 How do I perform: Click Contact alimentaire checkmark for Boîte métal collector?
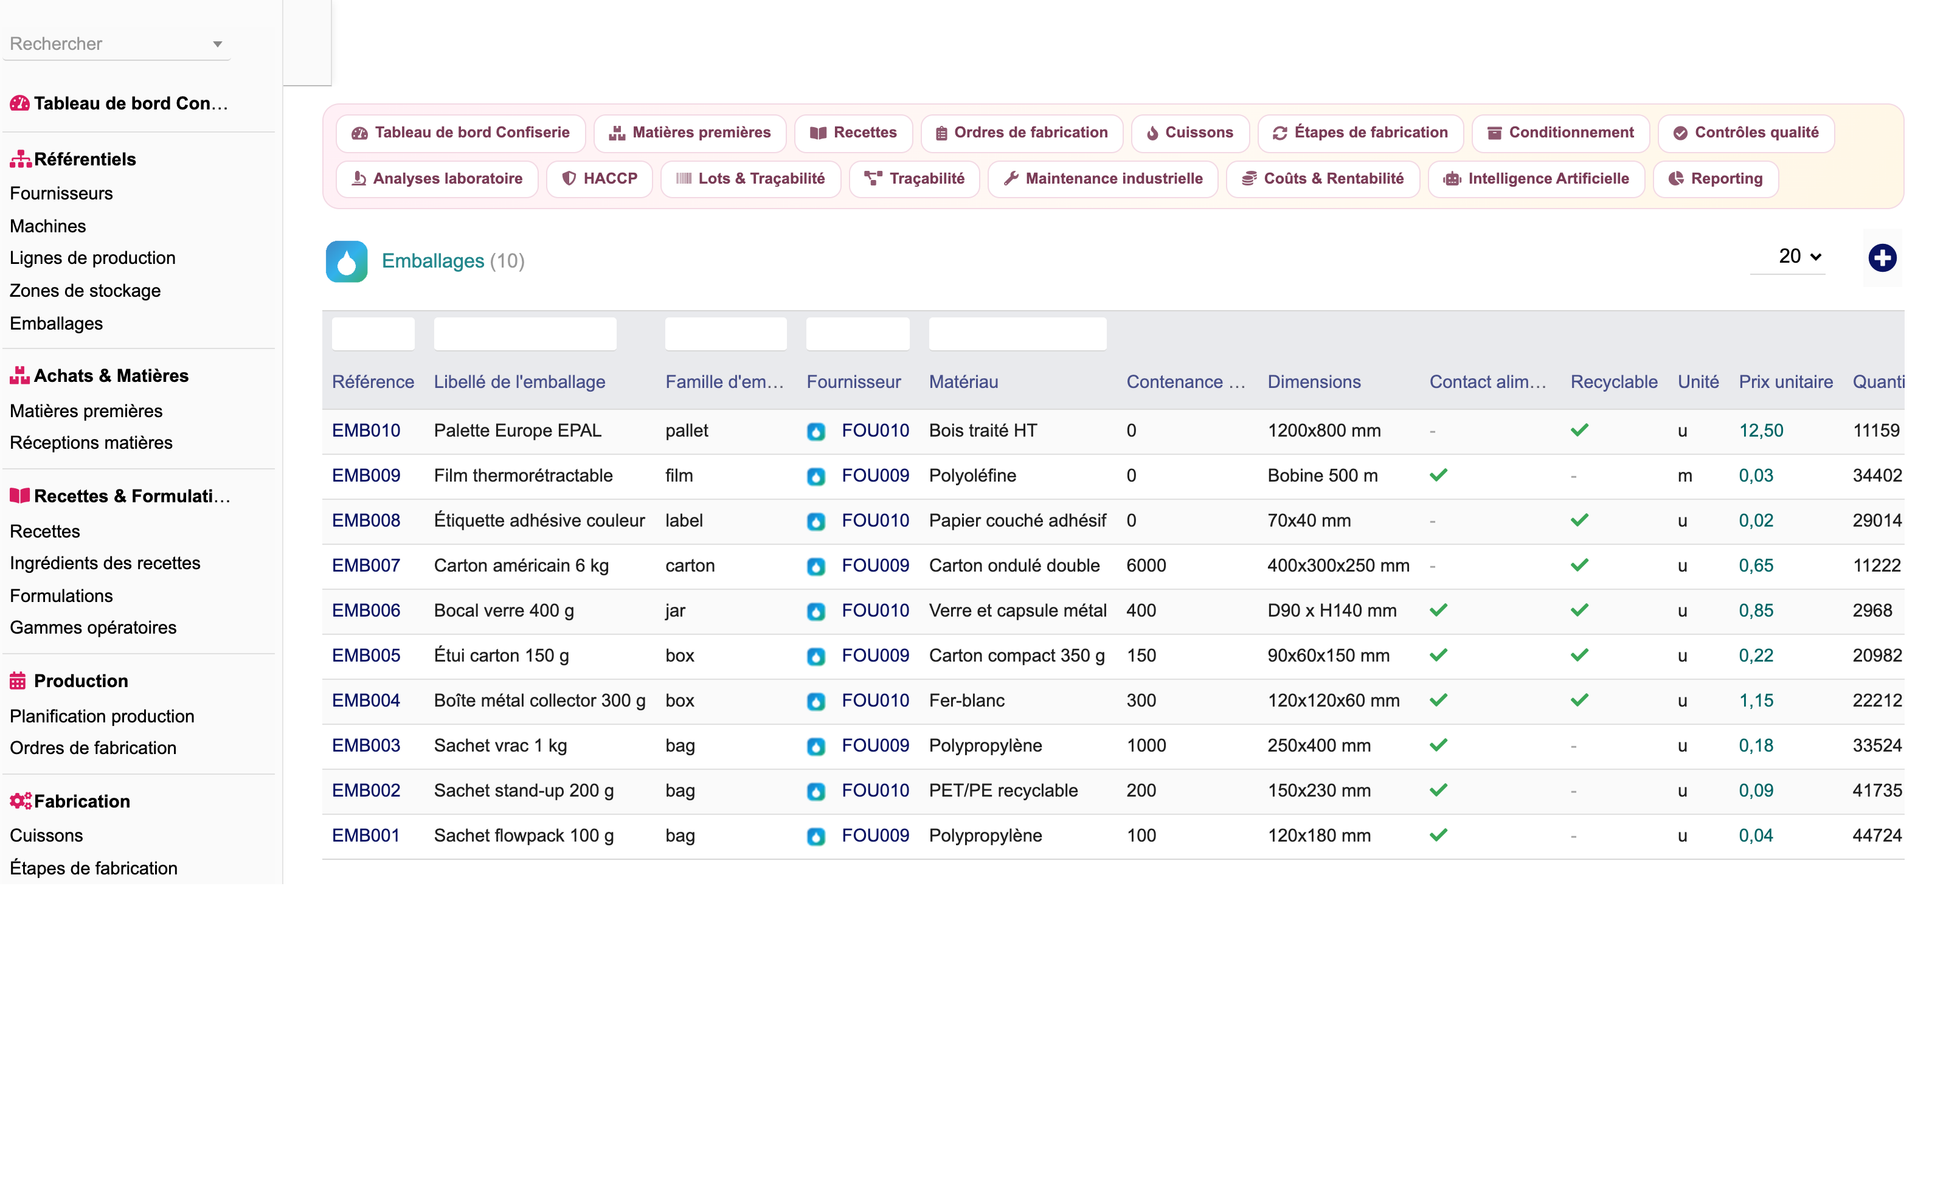click(1439, 700)
